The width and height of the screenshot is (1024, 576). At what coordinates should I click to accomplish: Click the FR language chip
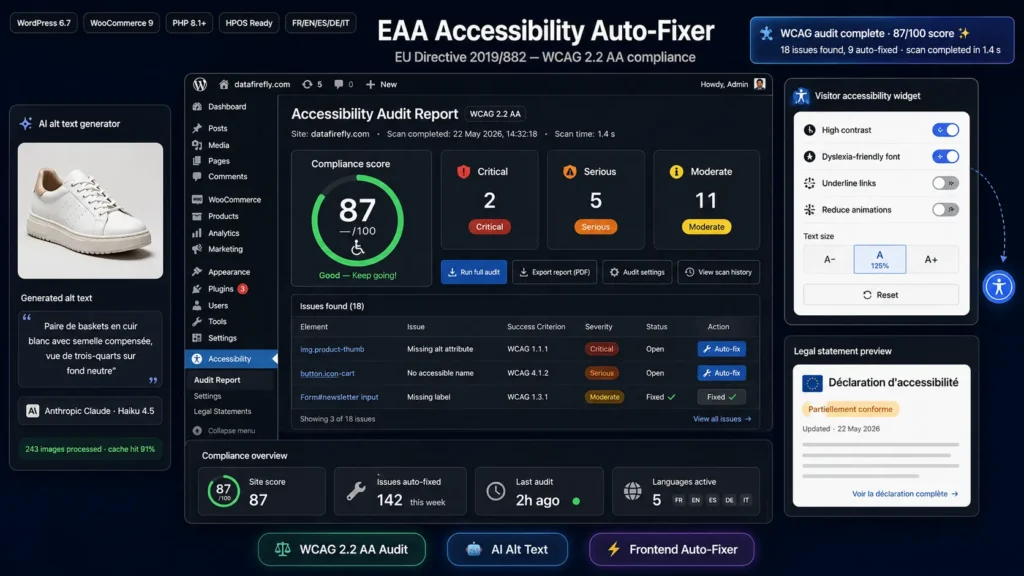[x=679, y=500]
